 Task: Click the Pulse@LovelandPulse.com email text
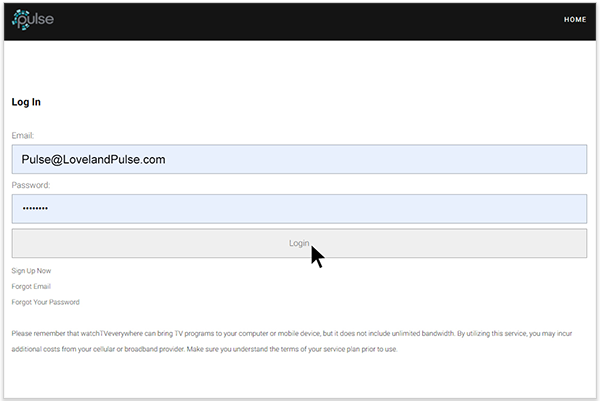[93, 159]
